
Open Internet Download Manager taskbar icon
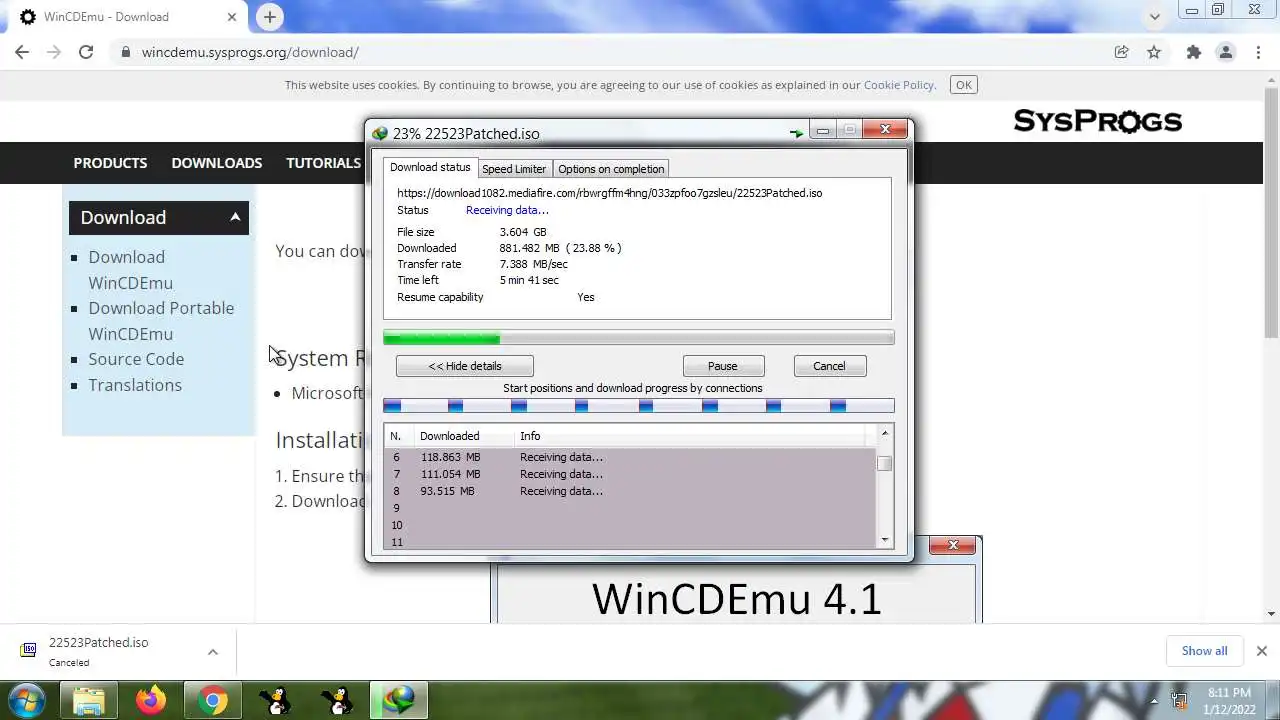click(400, 700)
